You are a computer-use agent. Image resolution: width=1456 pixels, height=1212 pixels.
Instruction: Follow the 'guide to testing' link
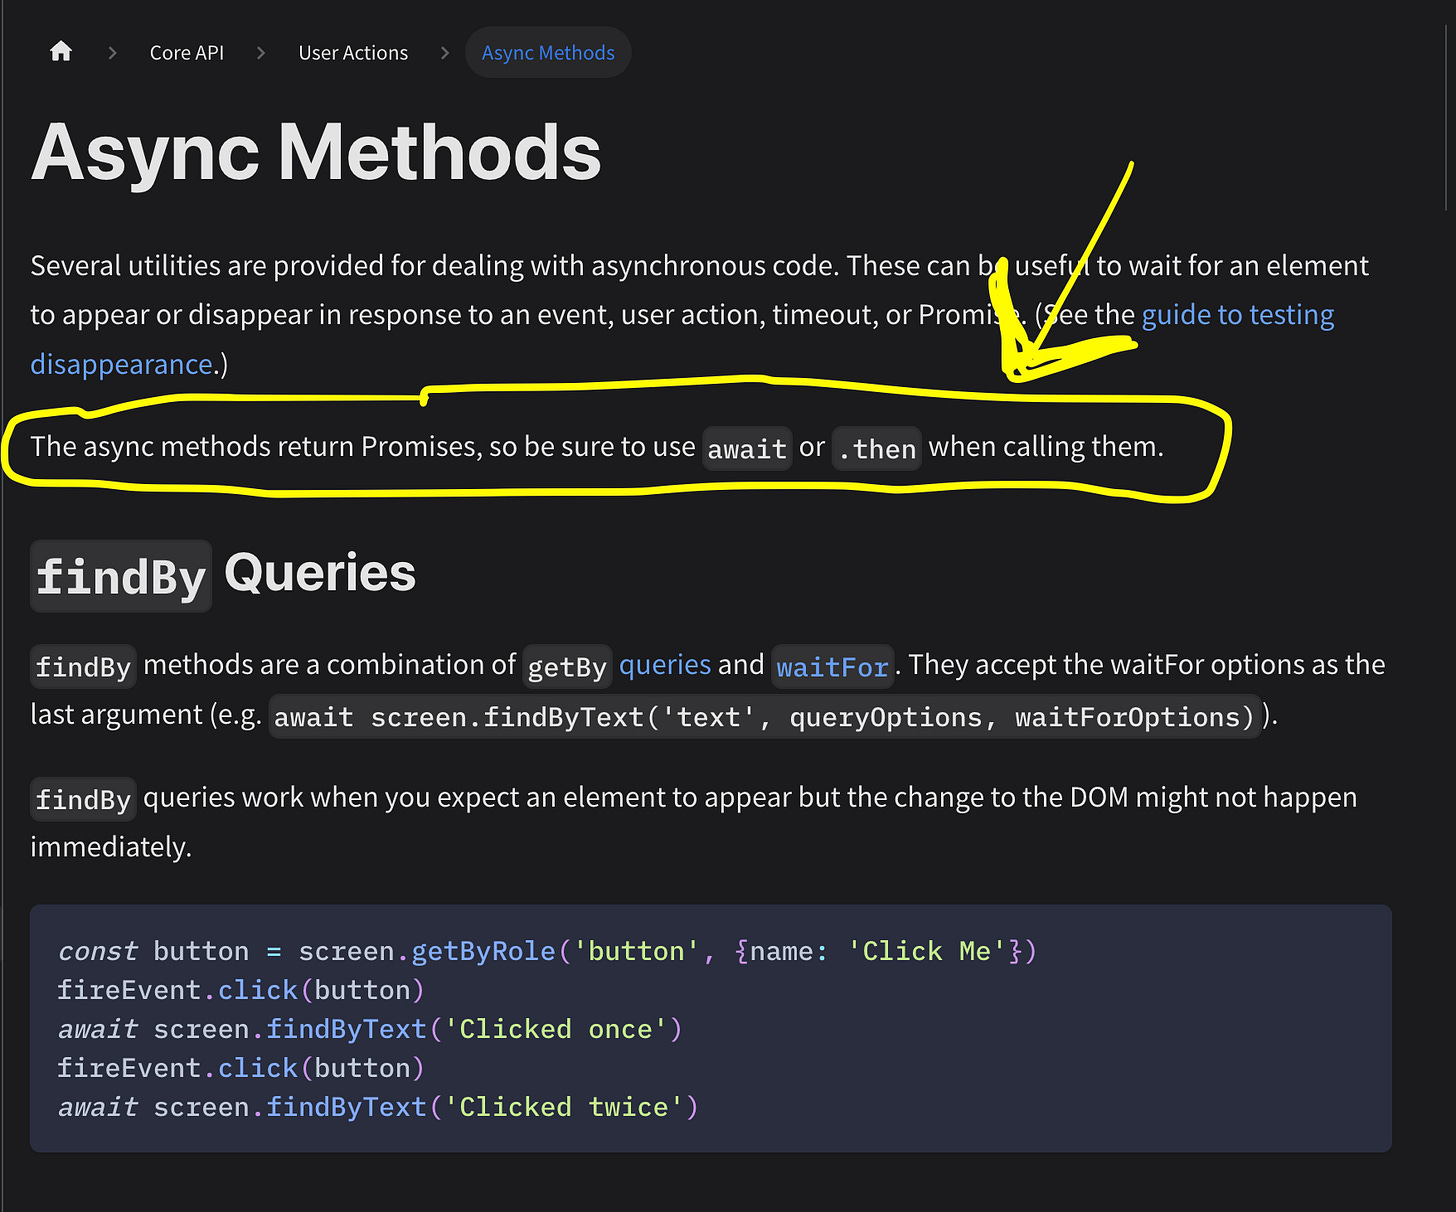coord(1238,315)
